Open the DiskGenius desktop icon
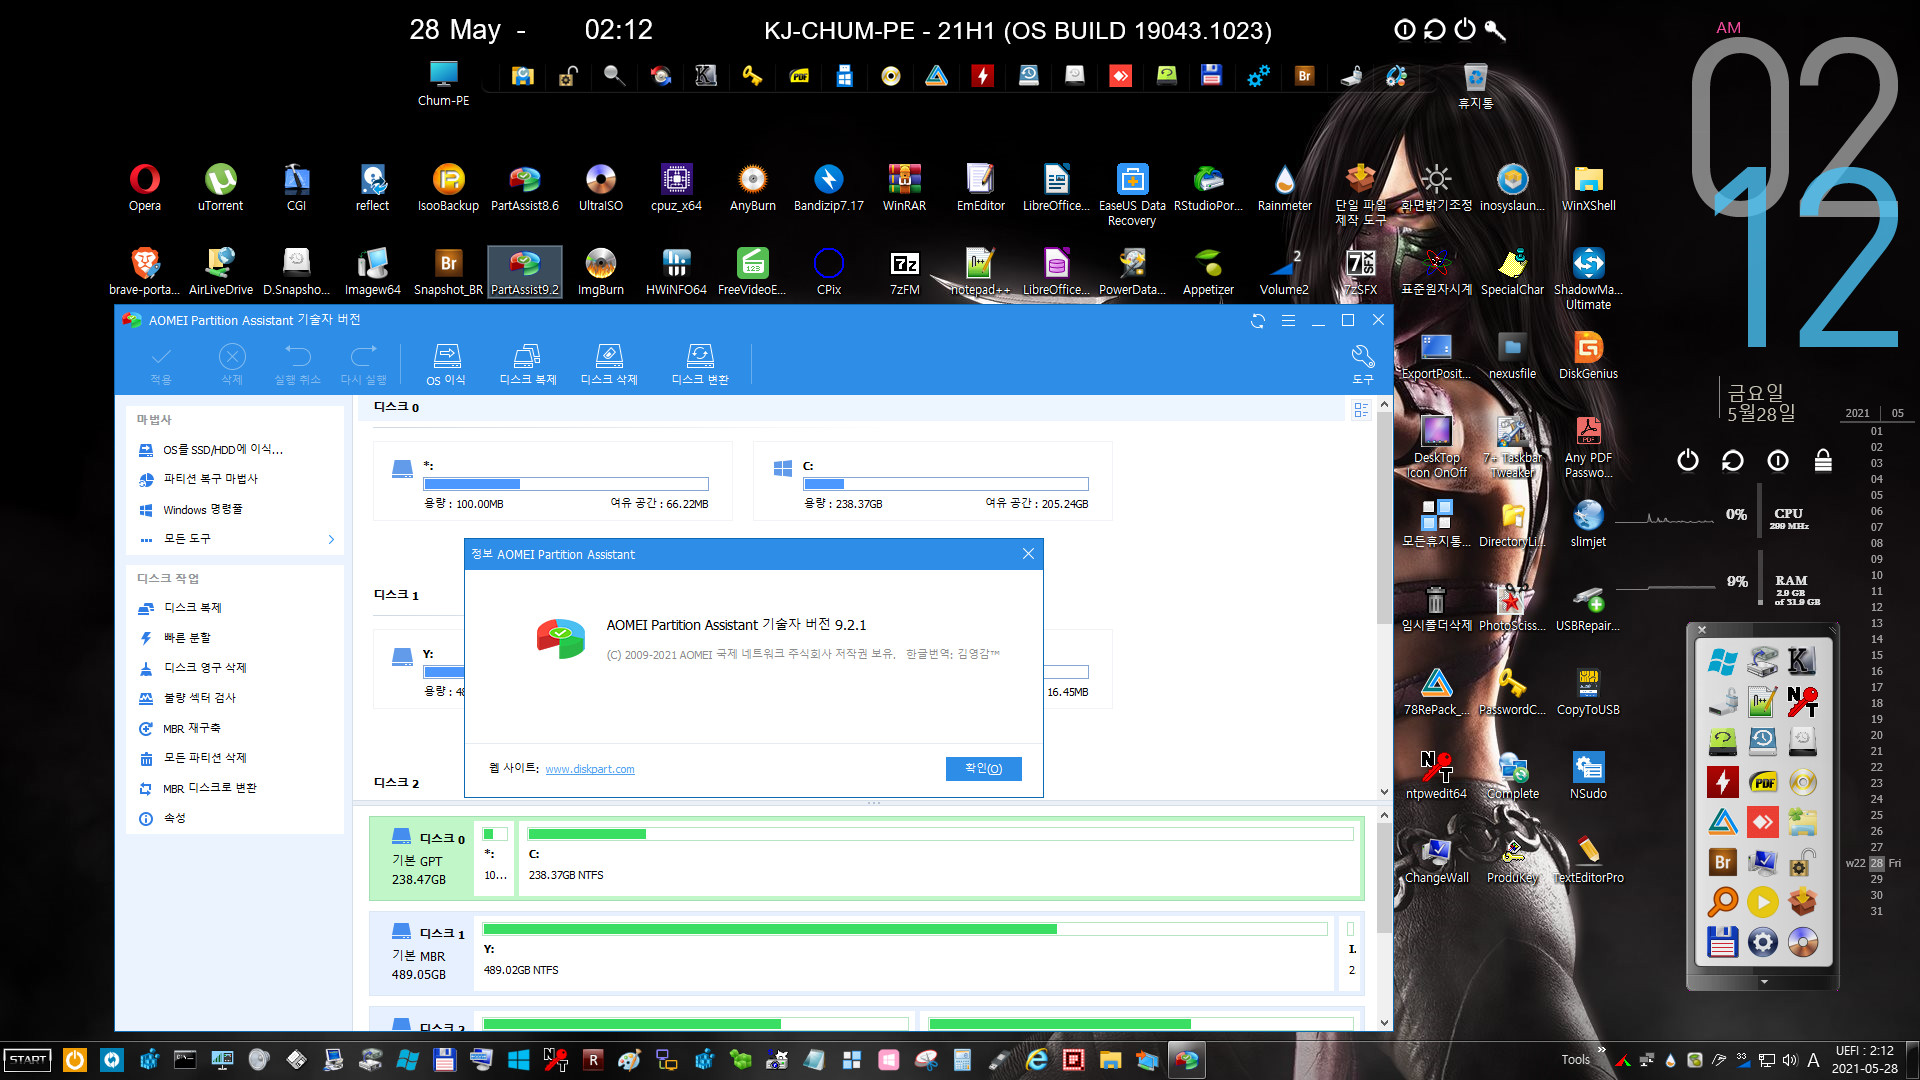This screenshot has height=1080, width=1920. click(1588, 355)
